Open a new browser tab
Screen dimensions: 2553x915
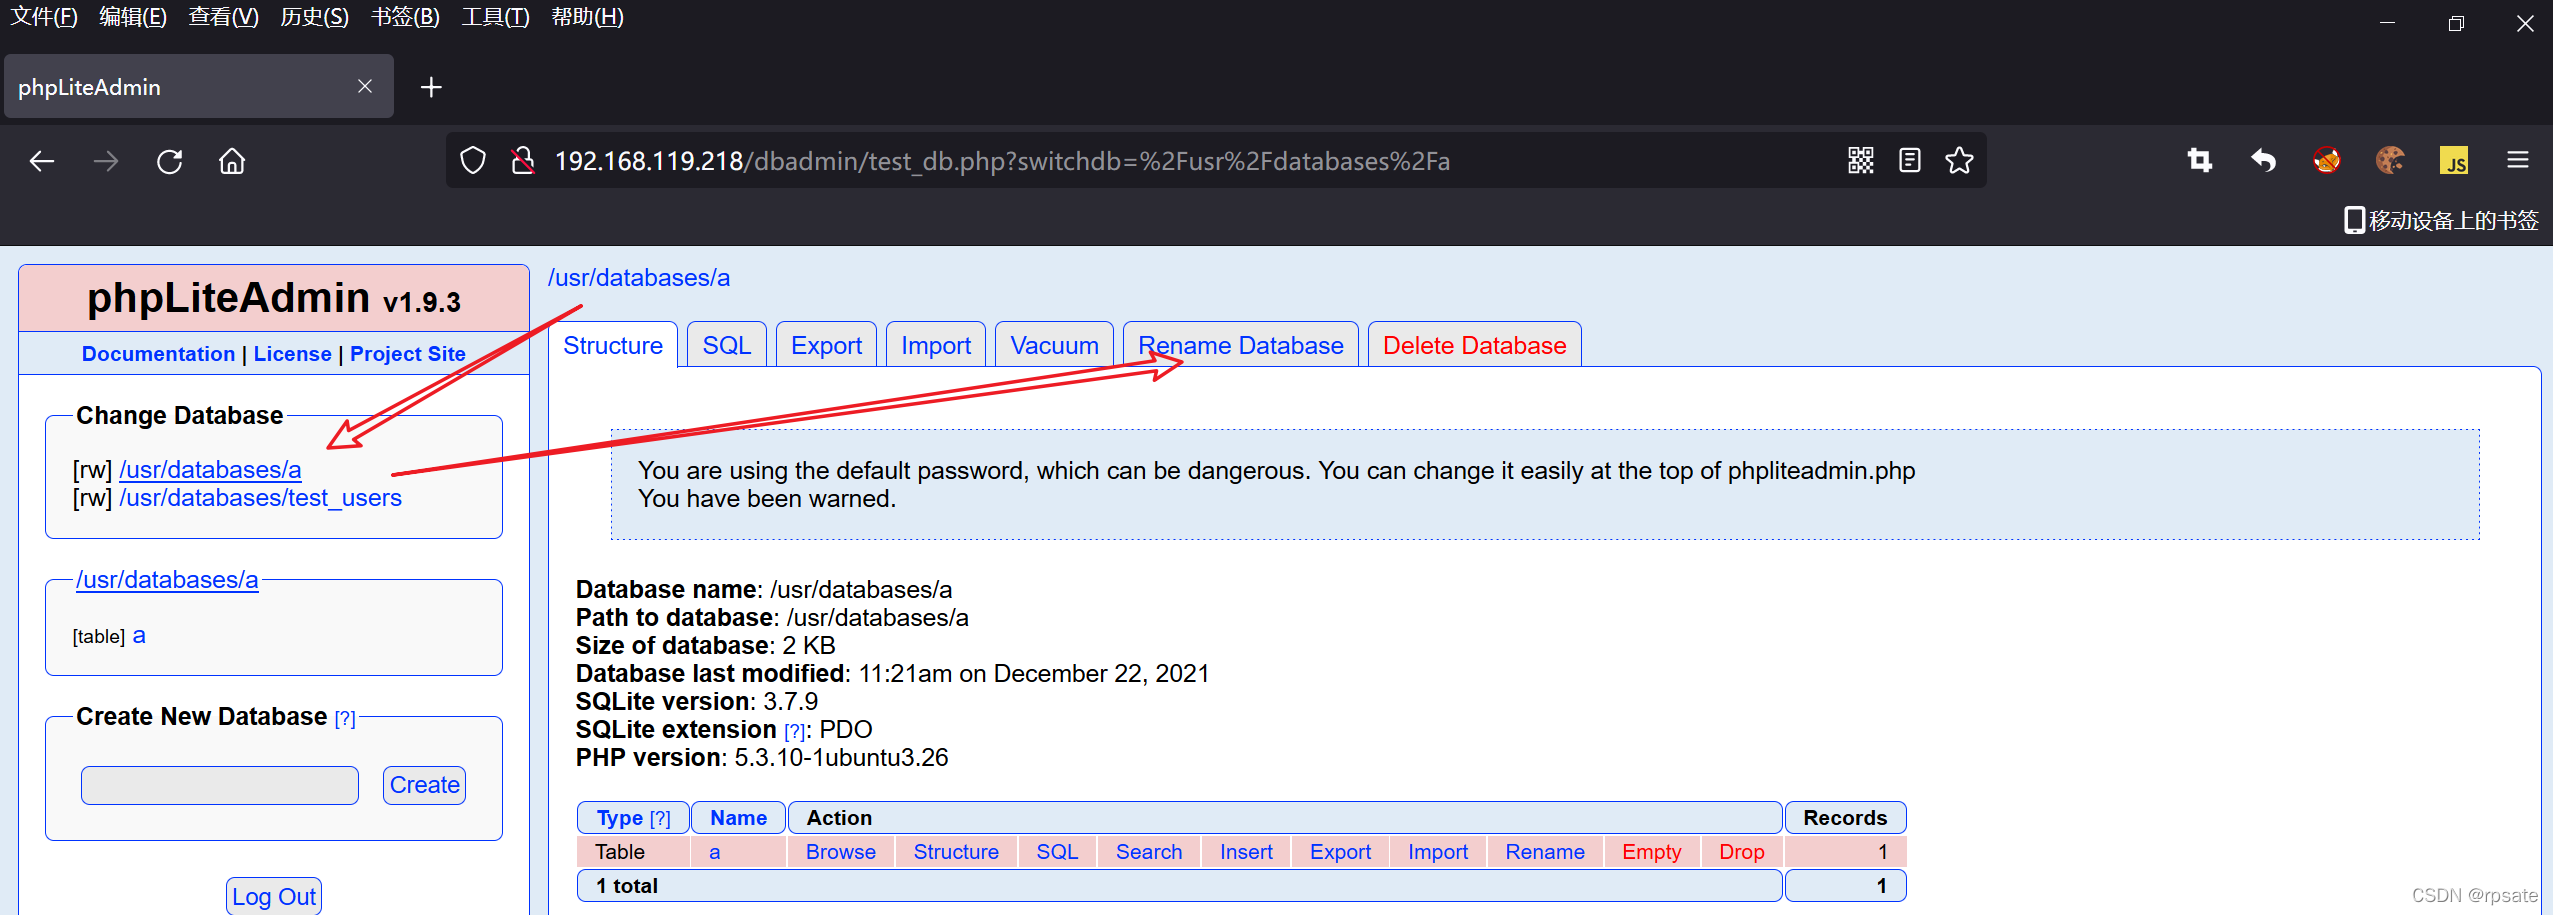(431, 87)
